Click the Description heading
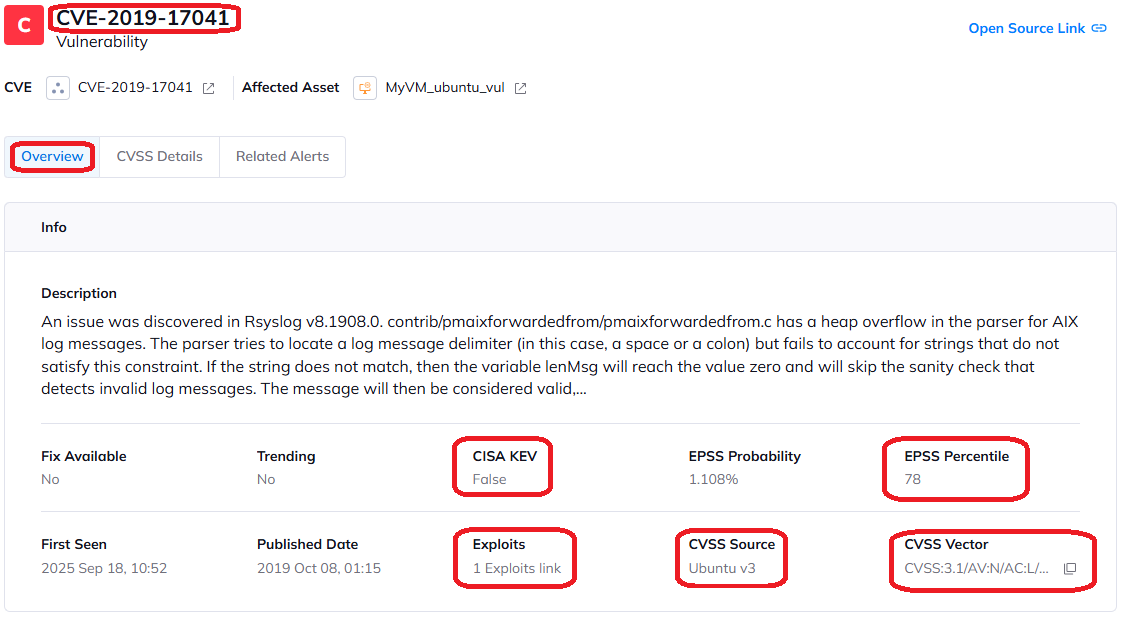This screenshot has width=1125, height=620. 79,293
